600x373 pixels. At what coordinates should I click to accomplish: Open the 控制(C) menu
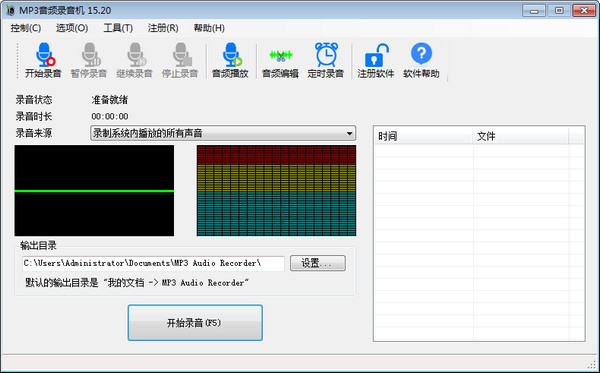(26, 28)
